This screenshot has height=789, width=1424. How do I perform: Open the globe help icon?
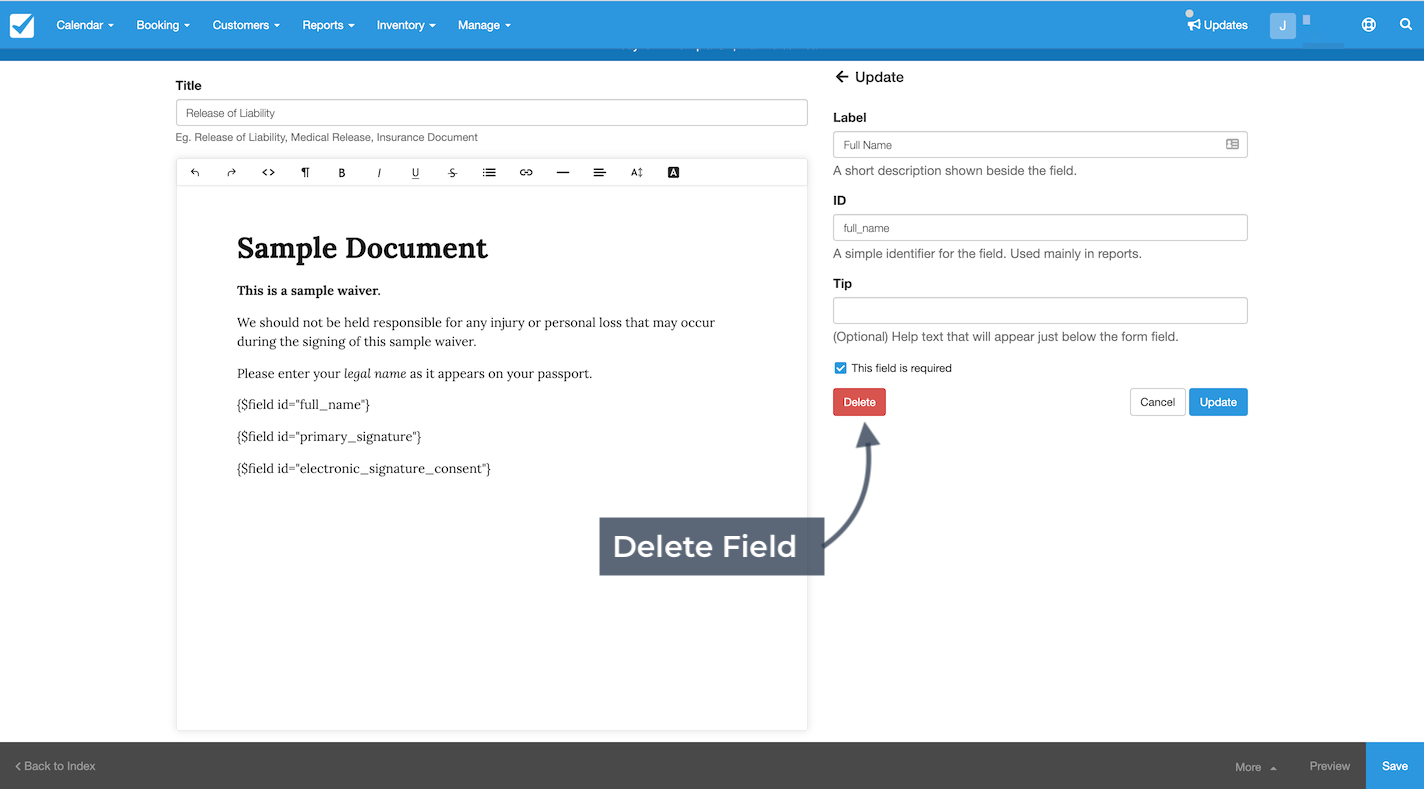pyautogui.click(x=1369, y=25)
